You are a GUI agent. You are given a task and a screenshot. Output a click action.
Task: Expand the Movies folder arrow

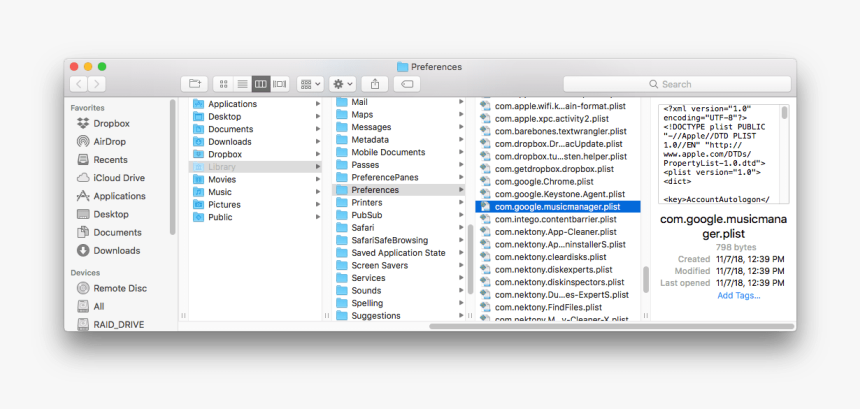click(x=318, y=179)
